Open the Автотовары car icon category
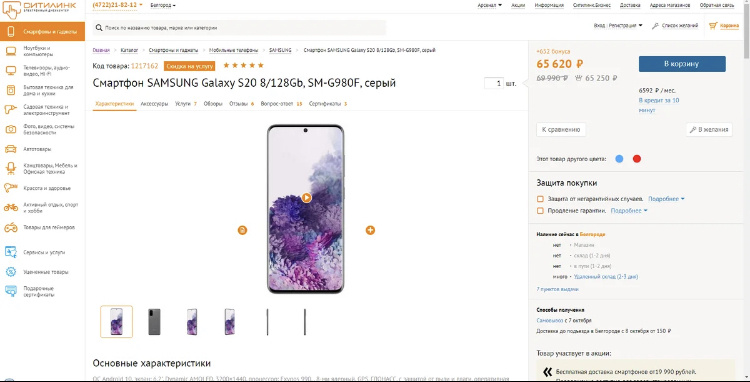 11,149
